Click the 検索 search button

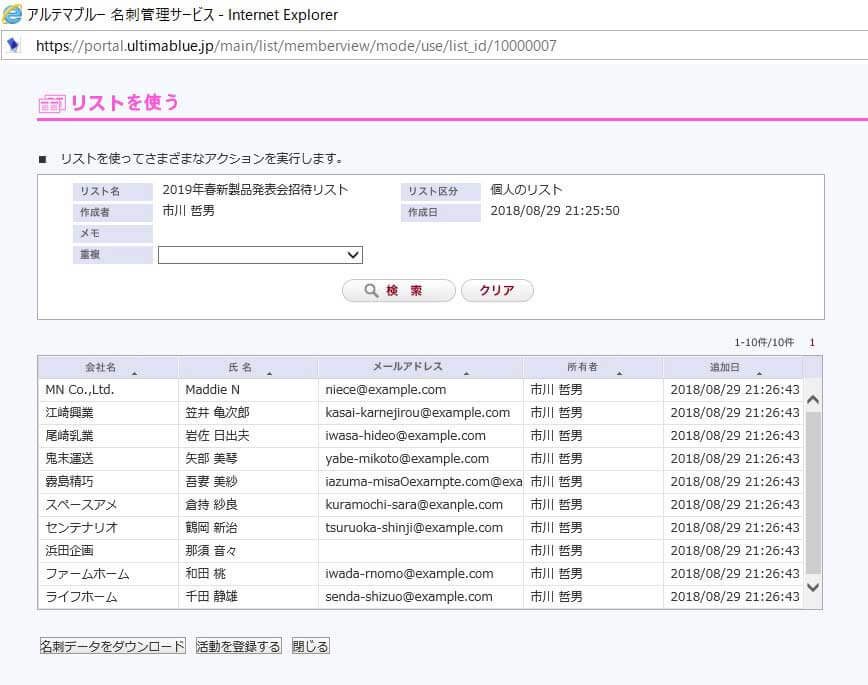coord(399,290)
